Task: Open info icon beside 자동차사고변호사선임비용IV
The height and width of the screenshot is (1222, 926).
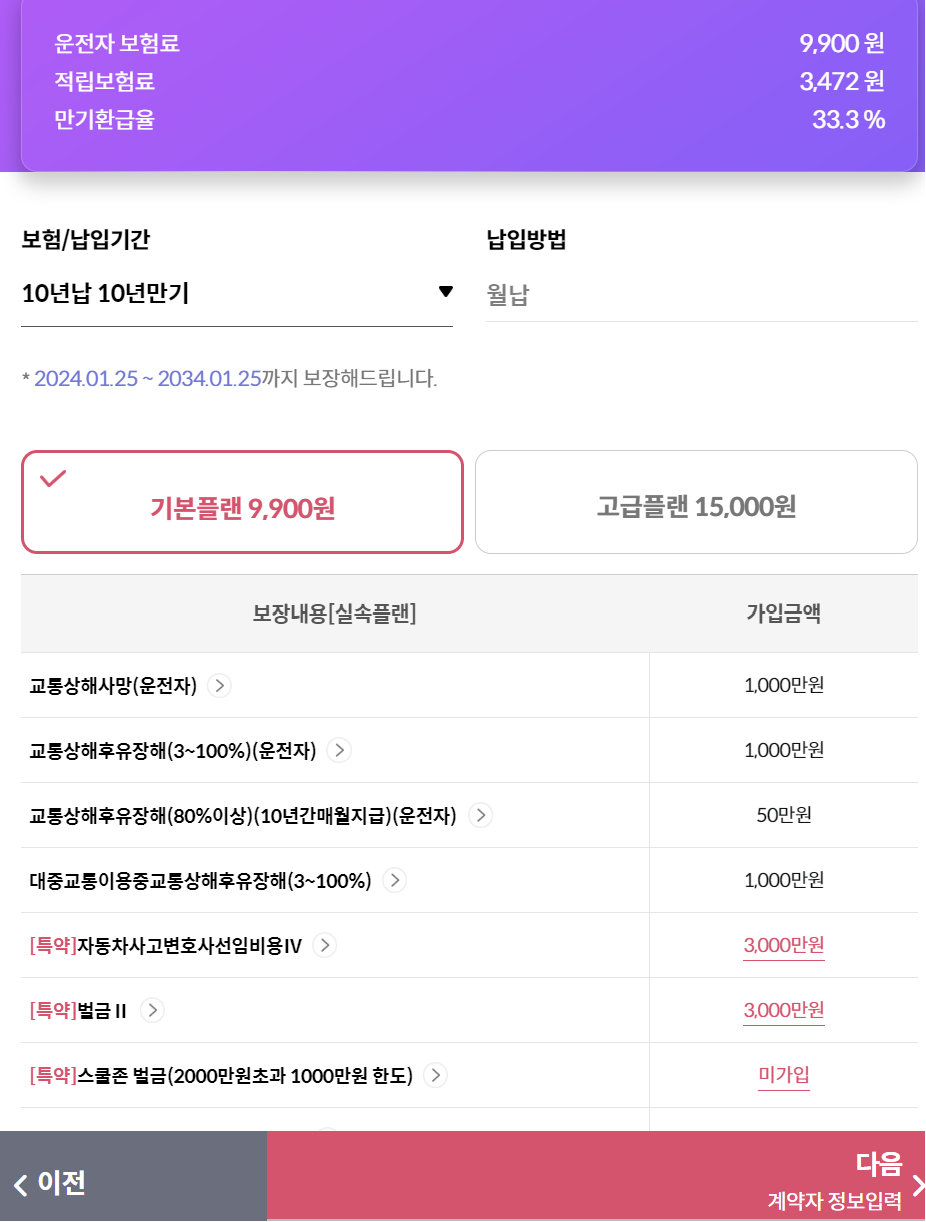Action: pos(325,945)
